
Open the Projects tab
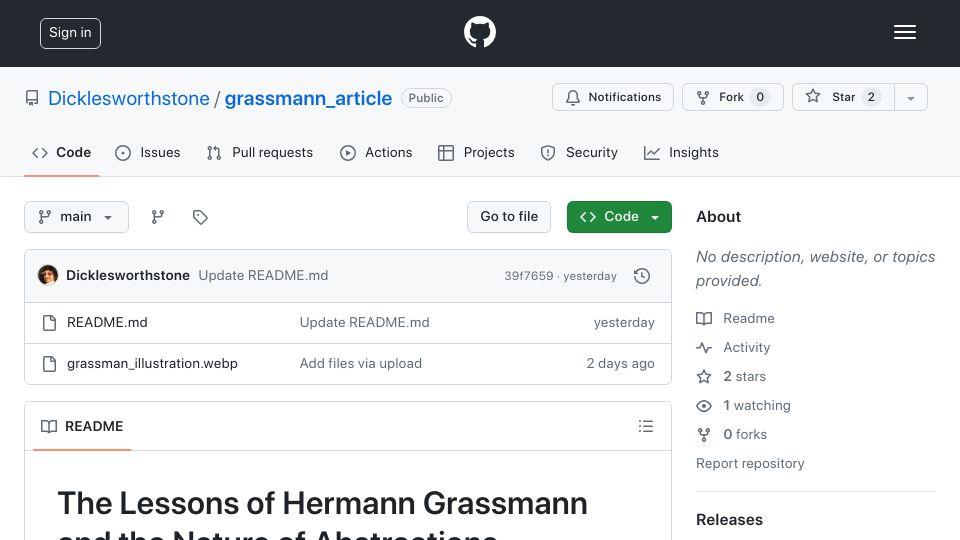point(476,152)
